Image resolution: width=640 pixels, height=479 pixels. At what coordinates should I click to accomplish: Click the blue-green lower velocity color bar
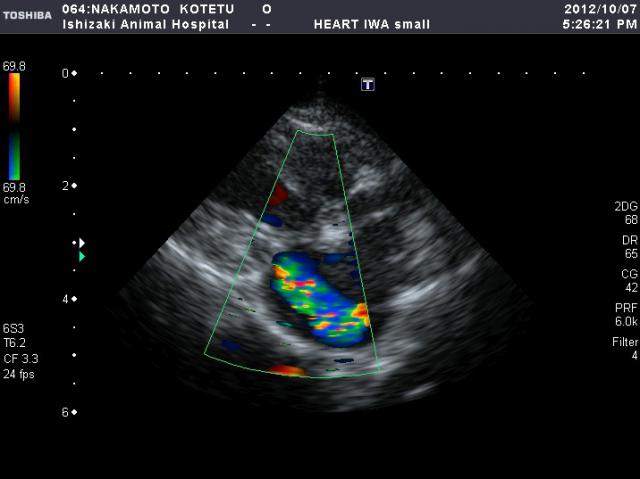pos(14,156)
